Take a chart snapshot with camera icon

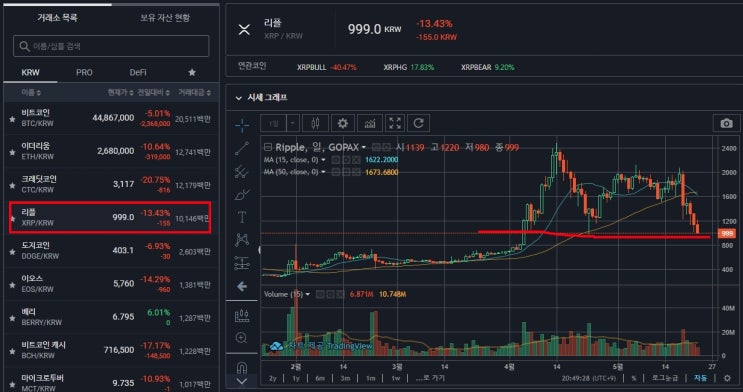point(726,124)
